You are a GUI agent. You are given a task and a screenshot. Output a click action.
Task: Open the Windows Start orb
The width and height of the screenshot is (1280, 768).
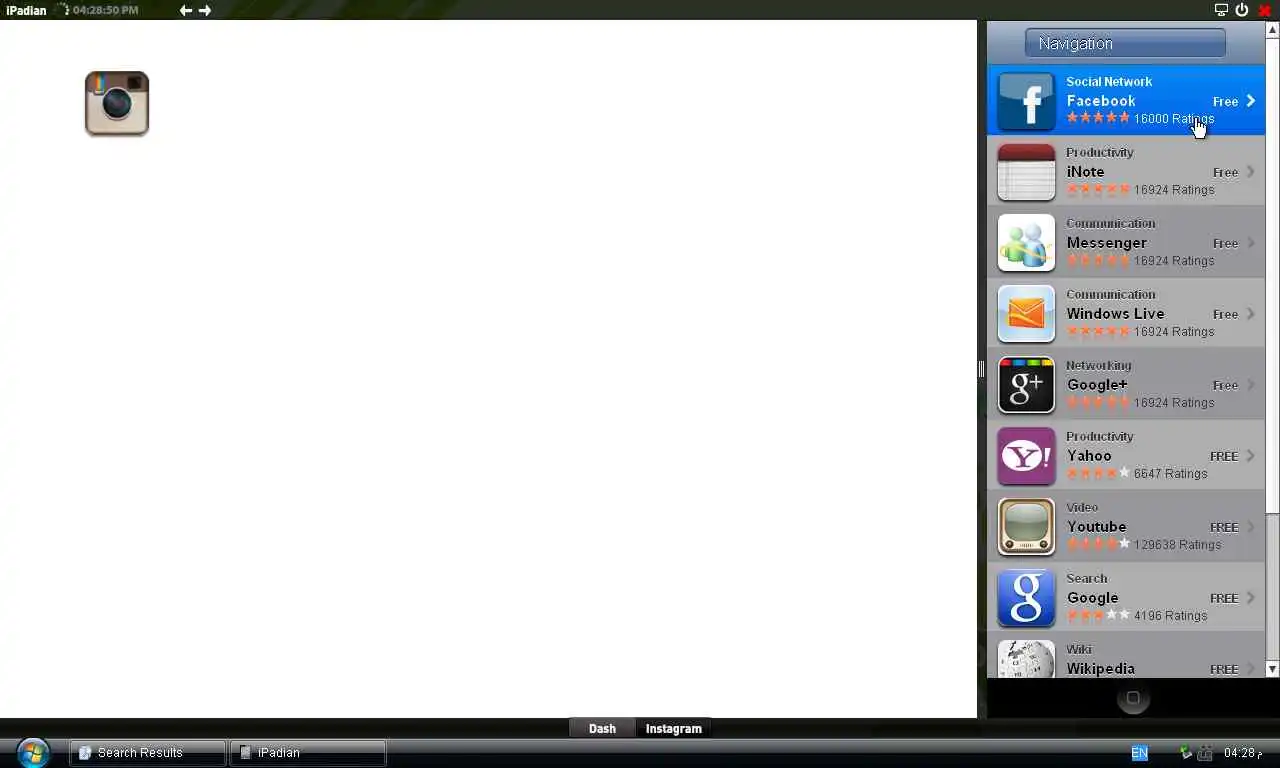click(33, 752)
